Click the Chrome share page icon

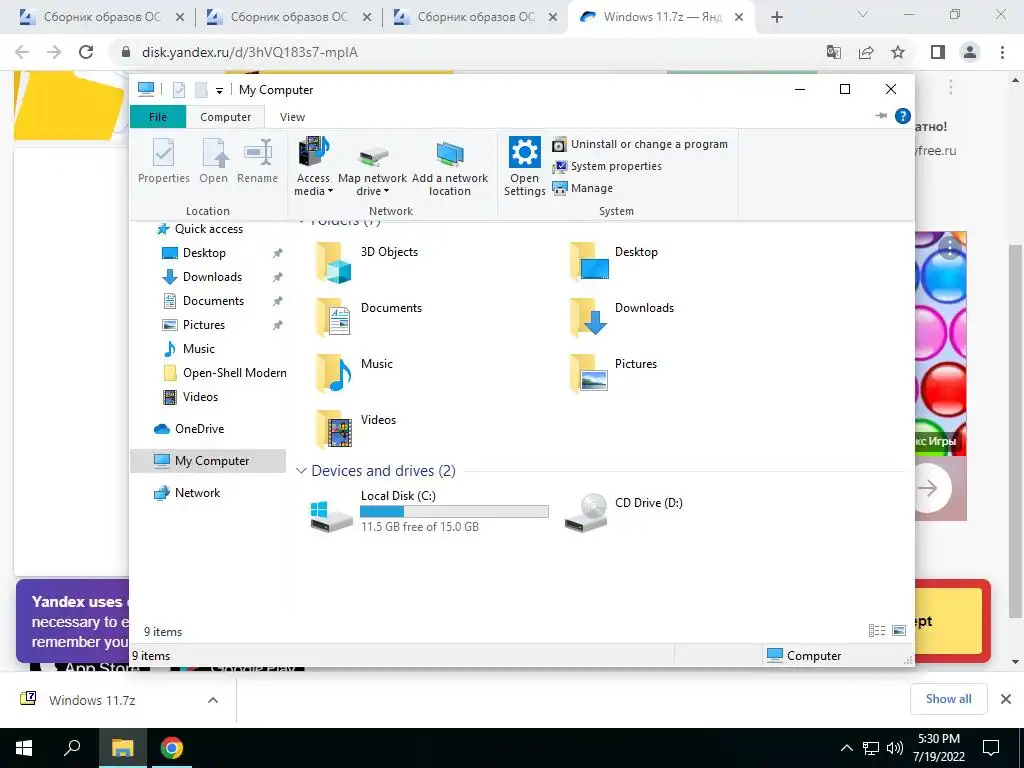point(866,52)
